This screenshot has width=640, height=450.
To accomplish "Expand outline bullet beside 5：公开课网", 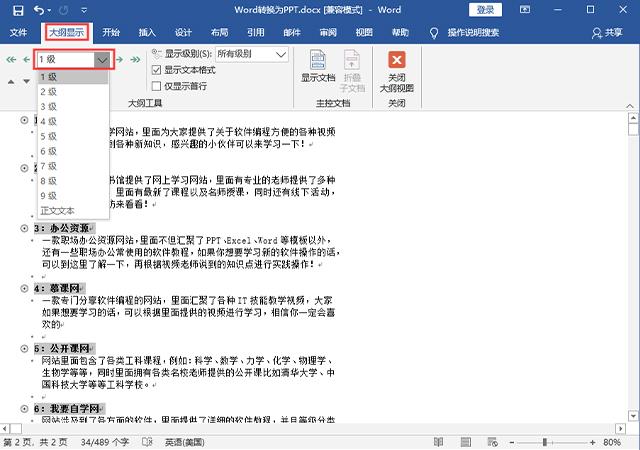I will (24, 348).
